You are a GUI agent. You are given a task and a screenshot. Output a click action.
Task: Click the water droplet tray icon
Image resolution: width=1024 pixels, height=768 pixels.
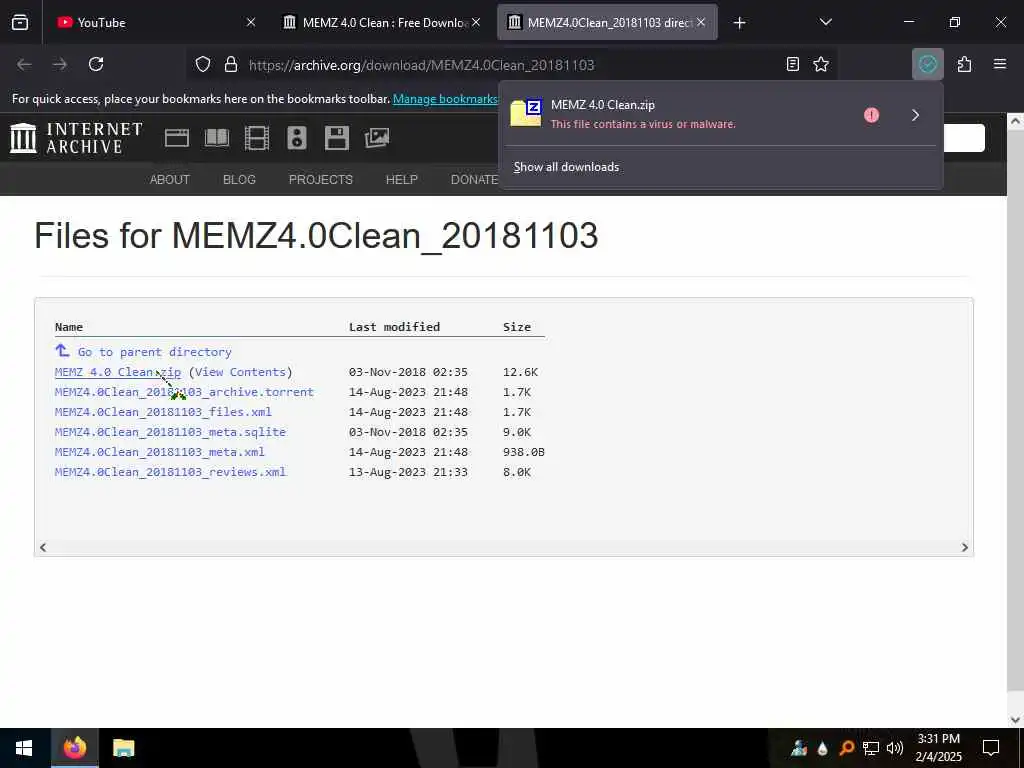[822, 748]
